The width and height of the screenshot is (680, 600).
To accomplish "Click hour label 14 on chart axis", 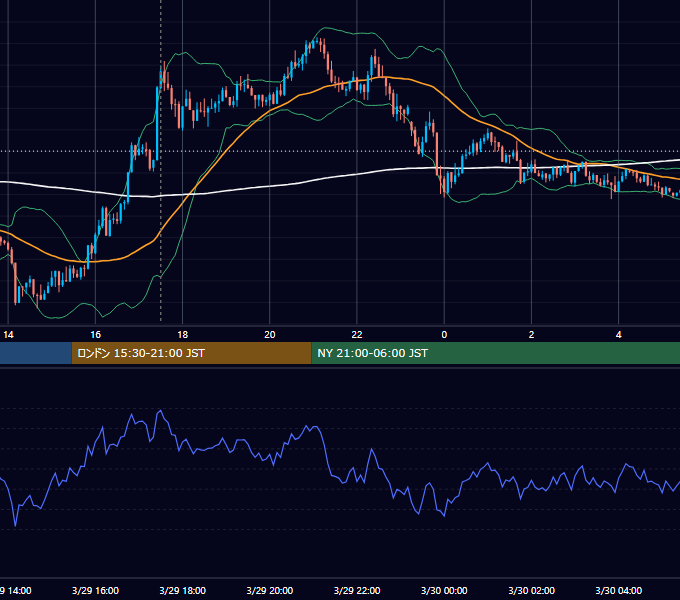I will [8, 335].
